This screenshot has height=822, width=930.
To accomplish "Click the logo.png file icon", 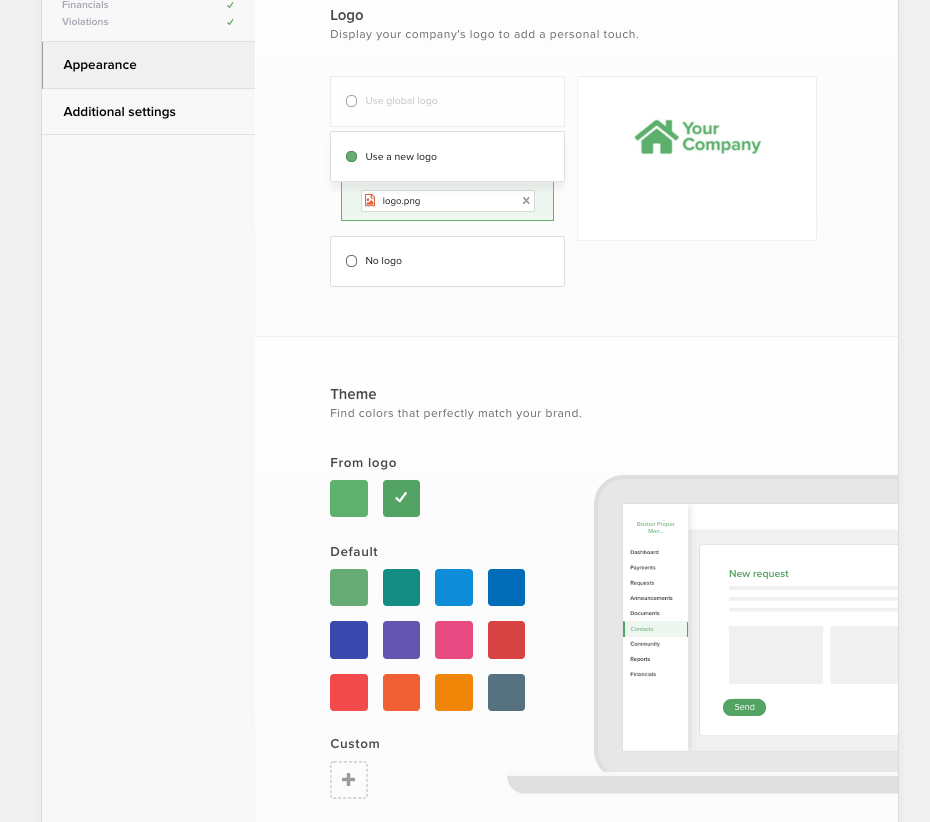I will [x=370, y=201].
